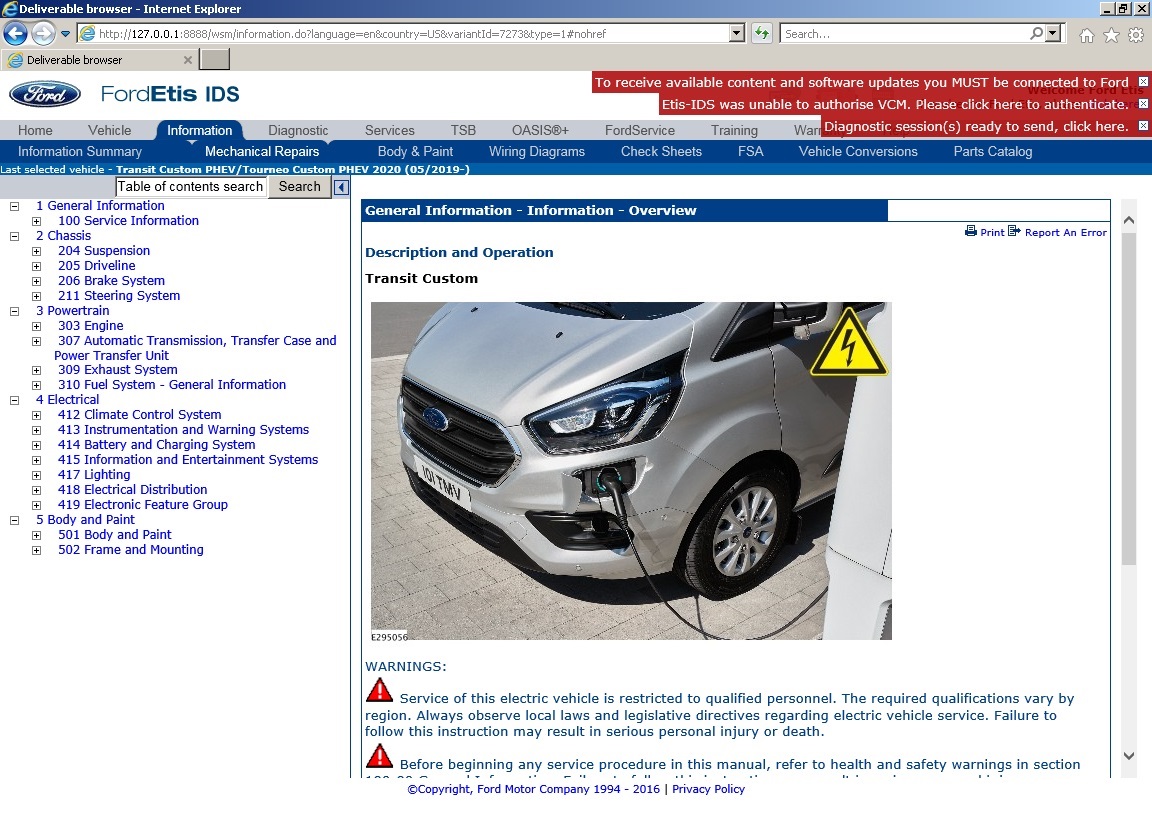Open the Privacy Policy link
The height and width of the screenshot is (814, 1152).
click(708, 789)
